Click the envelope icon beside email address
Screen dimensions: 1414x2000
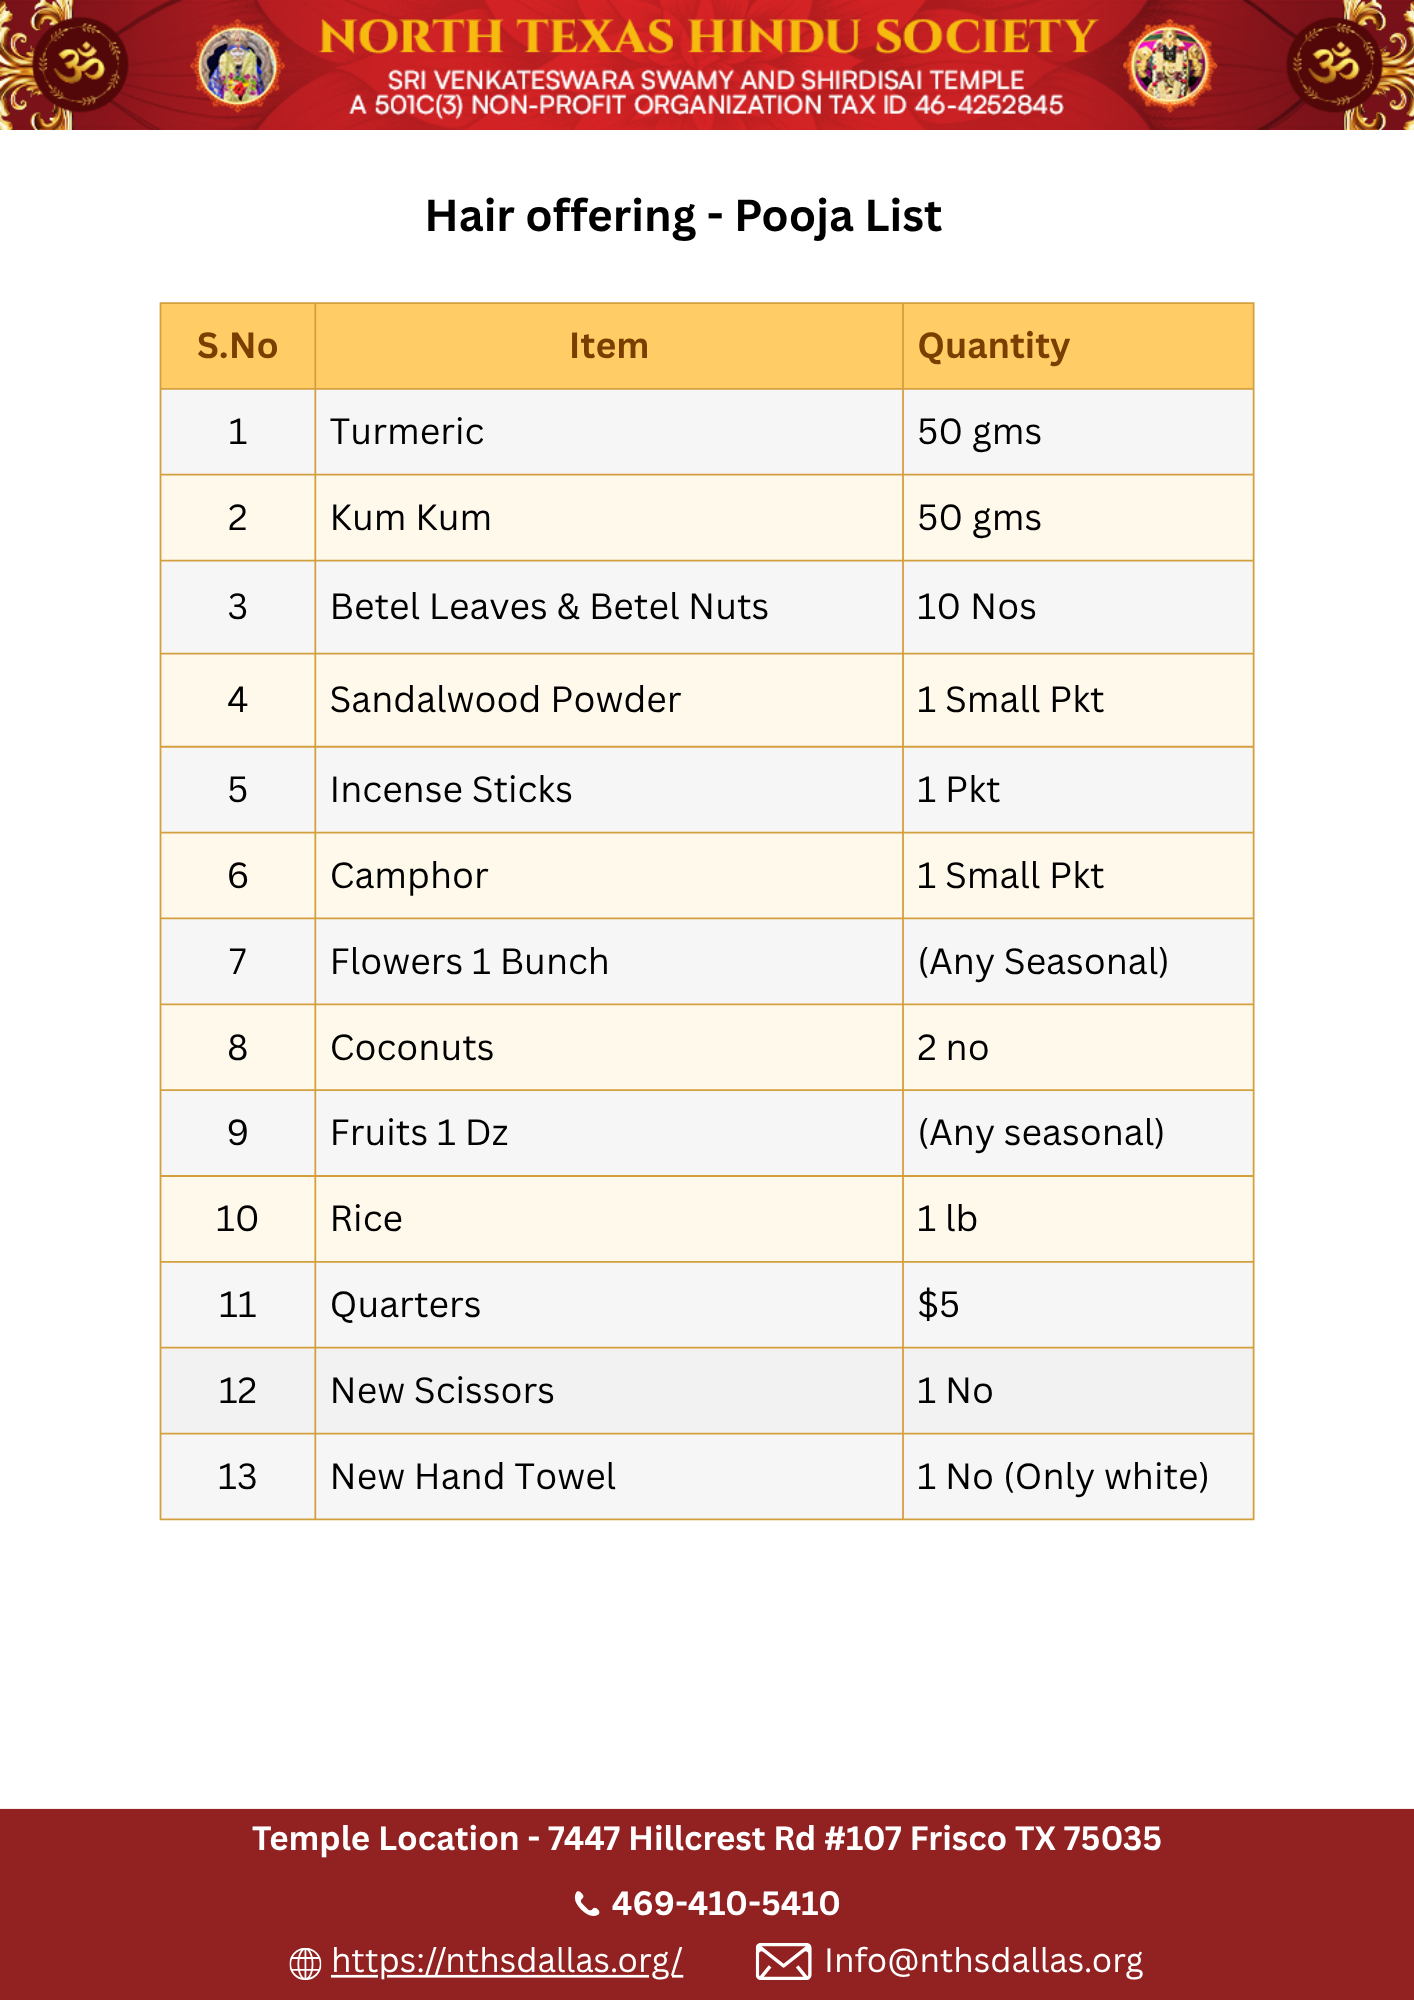(x=783, y=1962)
